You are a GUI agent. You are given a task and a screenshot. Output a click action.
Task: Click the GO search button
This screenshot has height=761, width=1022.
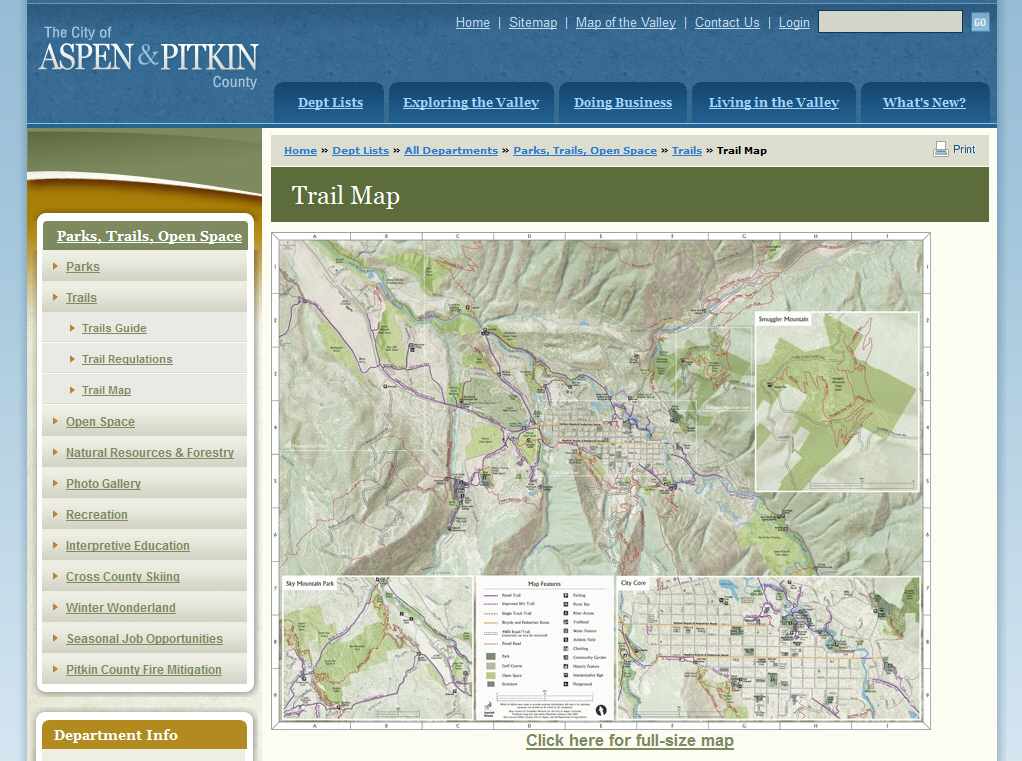click(x=980, y=22)
